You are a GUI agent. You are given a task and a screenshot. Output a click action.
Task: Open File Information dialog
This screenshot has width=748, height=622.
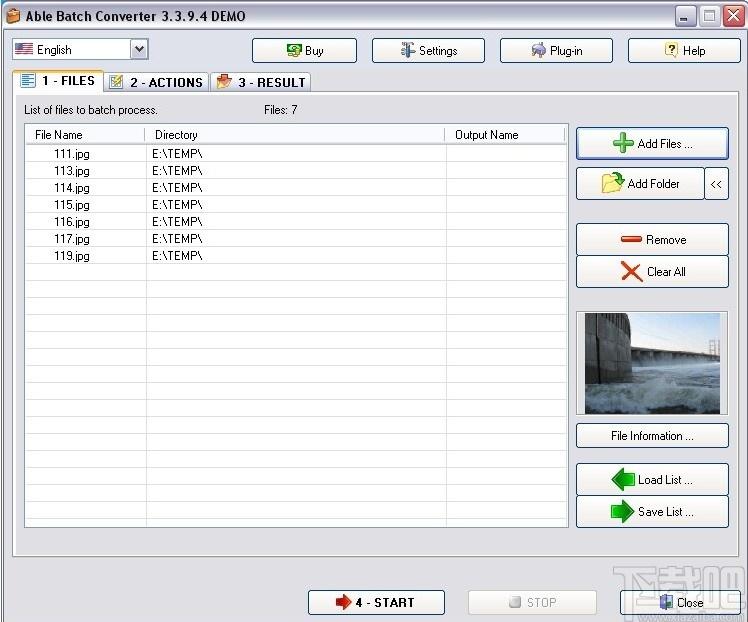(x=652, y=435)
